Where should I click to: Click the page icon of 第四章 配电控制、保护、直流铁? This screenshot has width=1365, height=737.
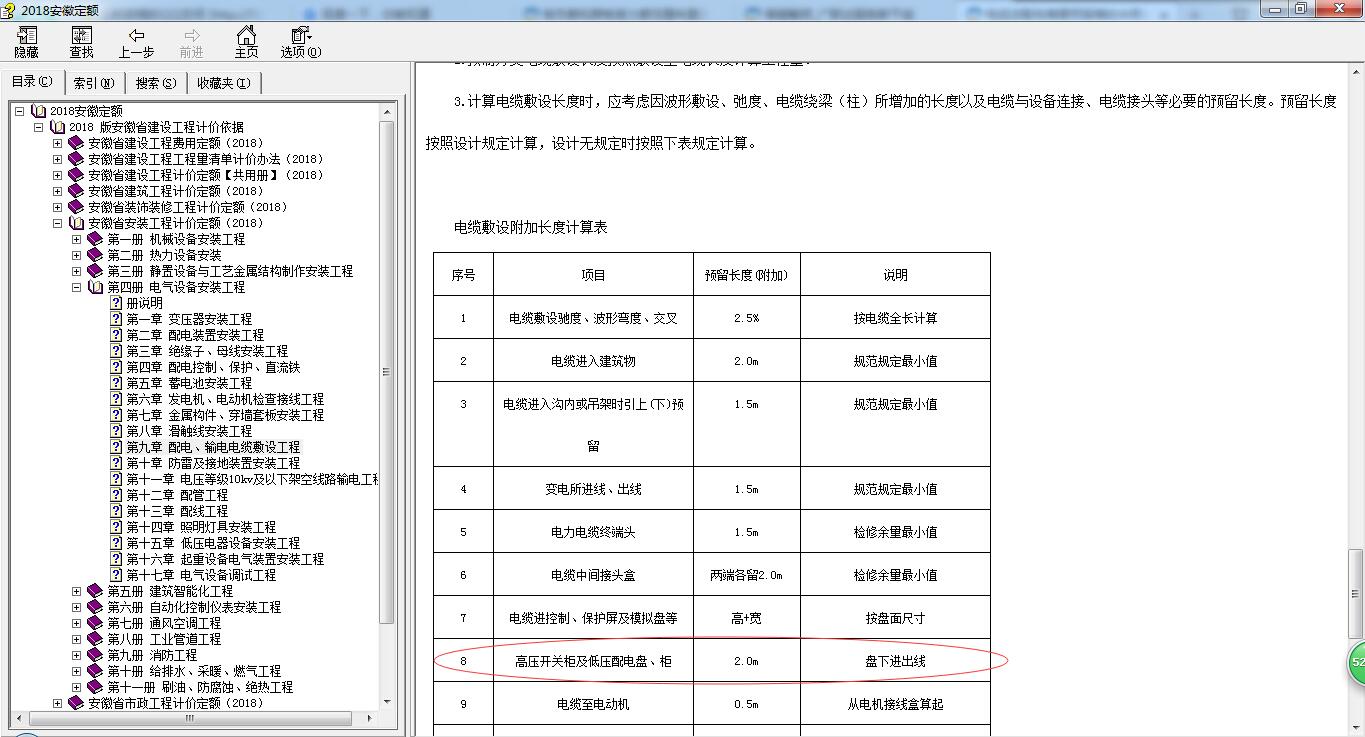pos(116,367)
